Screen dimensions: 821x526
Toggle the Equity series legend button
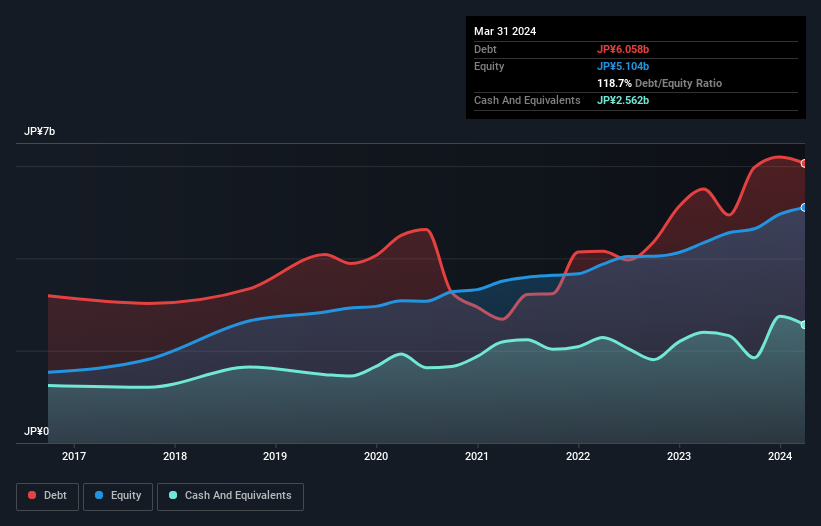(118, 496)
